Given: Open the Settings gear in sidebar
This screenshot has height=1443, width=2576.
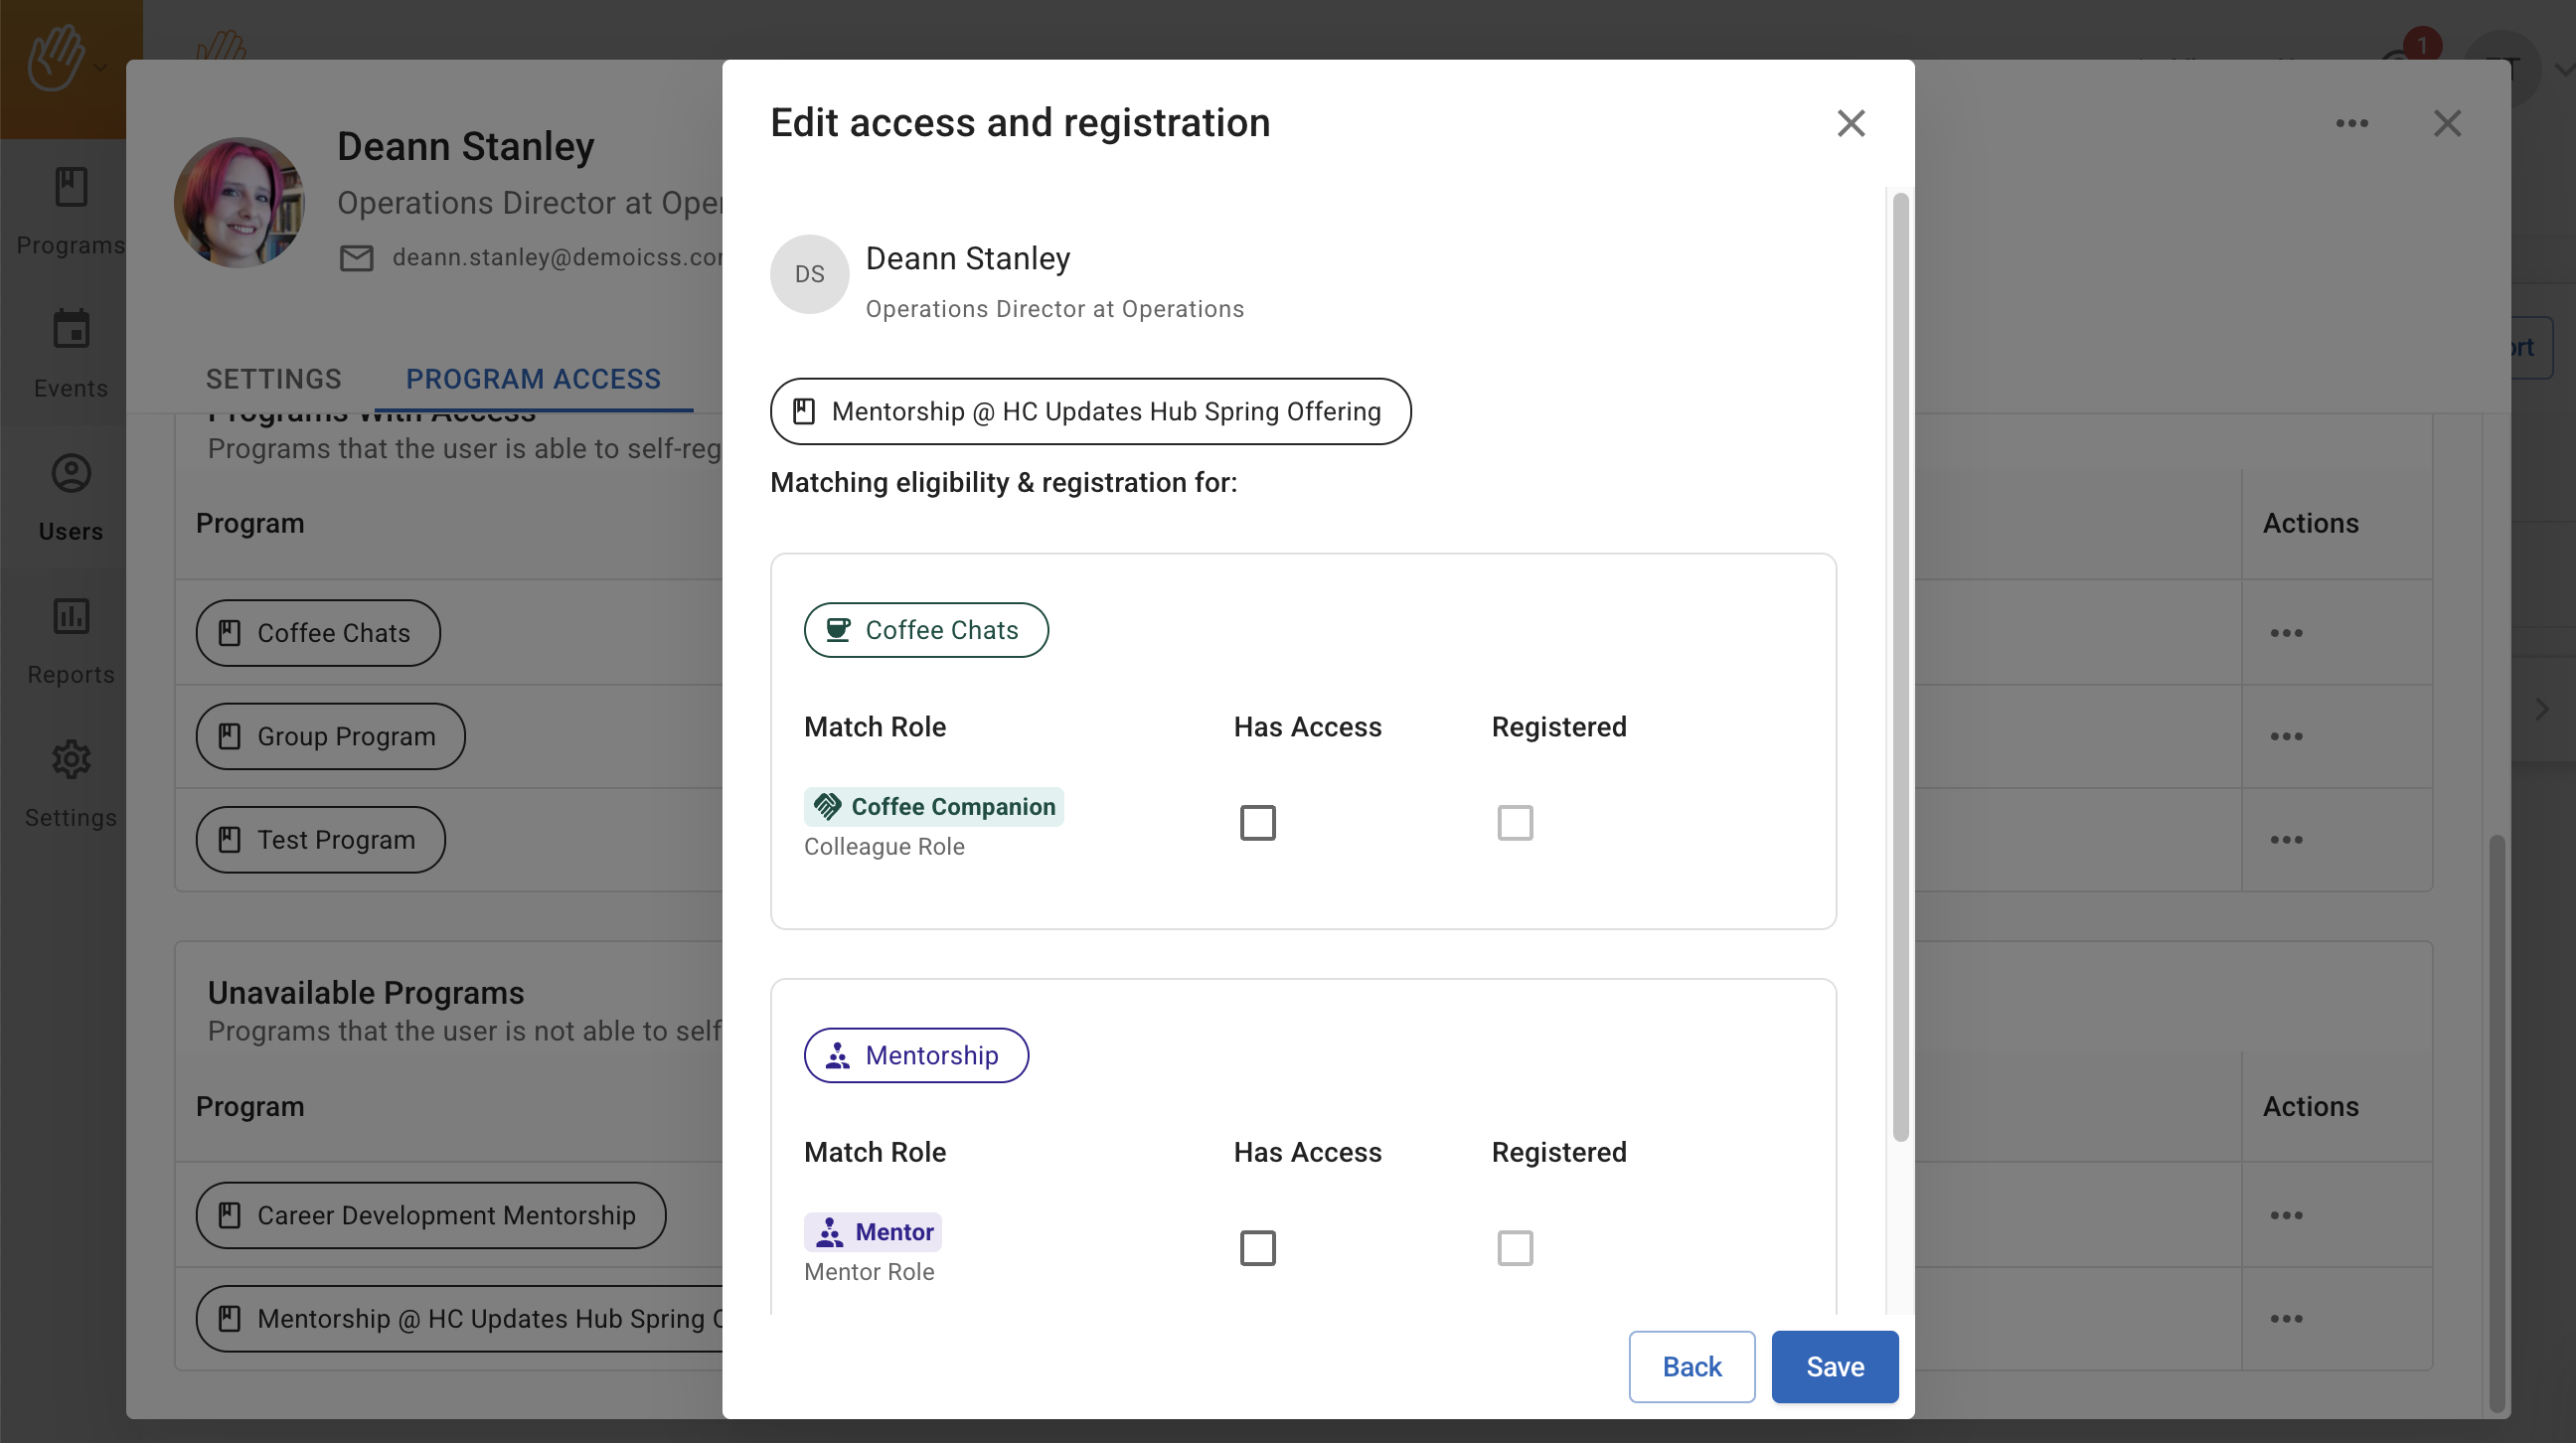Looking at the screenshot, I should pos(70,760).
